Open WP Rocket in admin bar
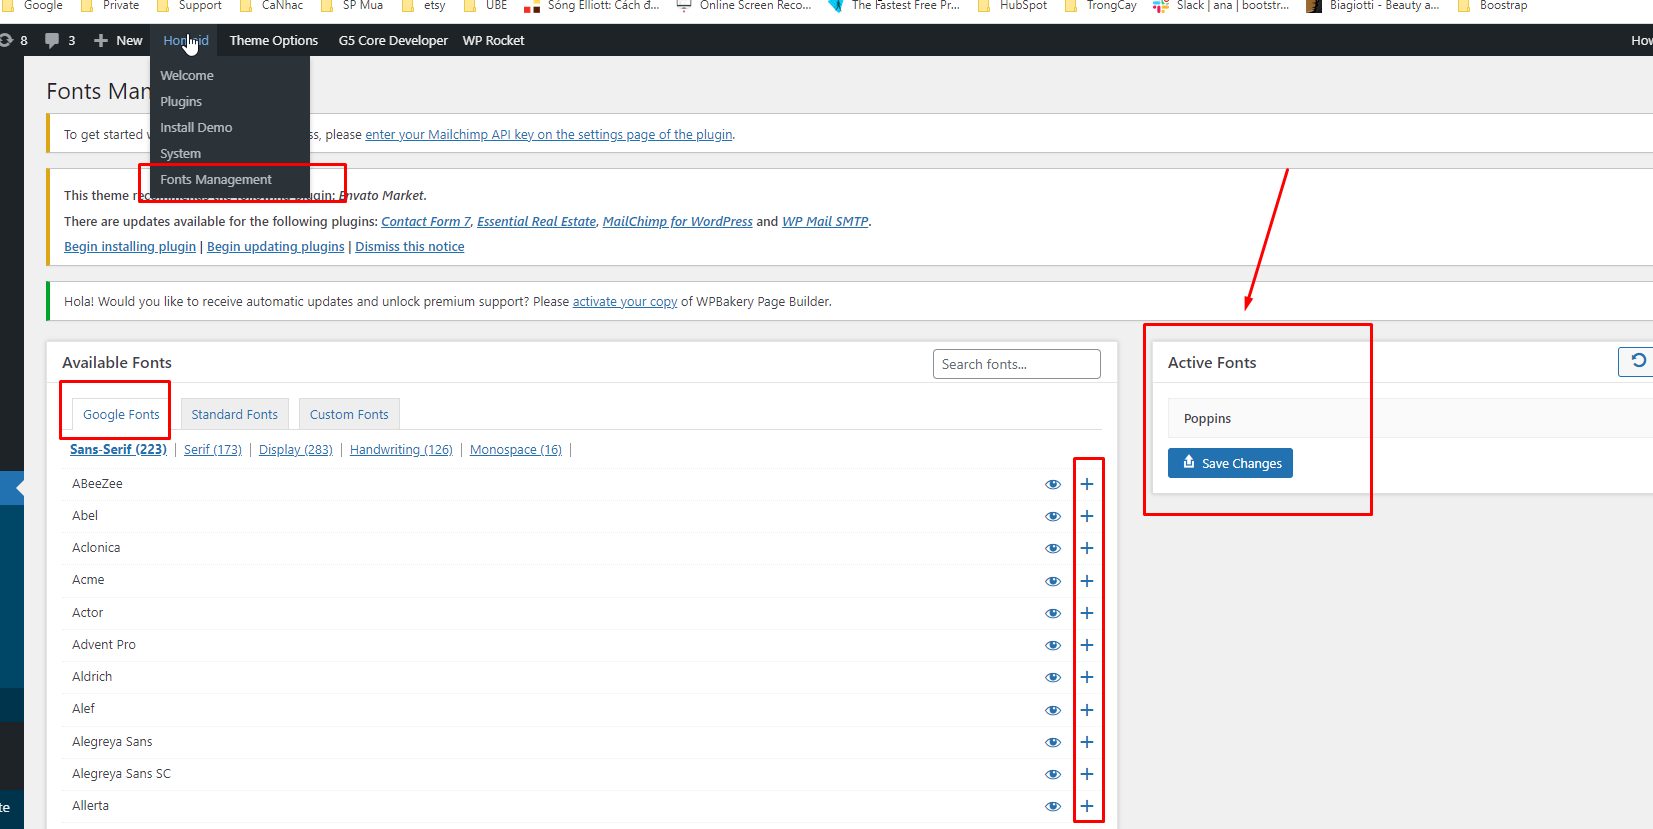Image resolution: width=1653 pixels, height=829 pixels. [x=493, y=40]
